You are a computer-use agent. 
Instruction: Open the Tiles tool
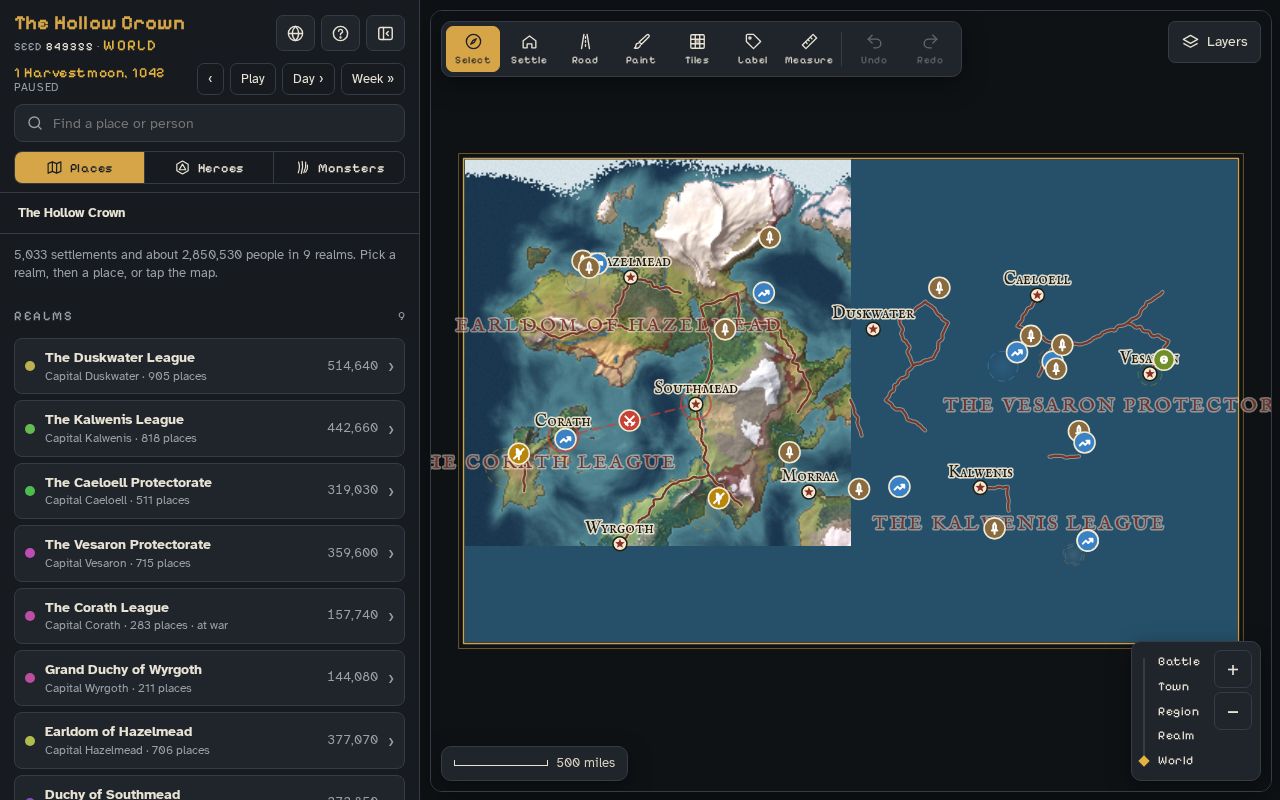(x=697, y=49)
